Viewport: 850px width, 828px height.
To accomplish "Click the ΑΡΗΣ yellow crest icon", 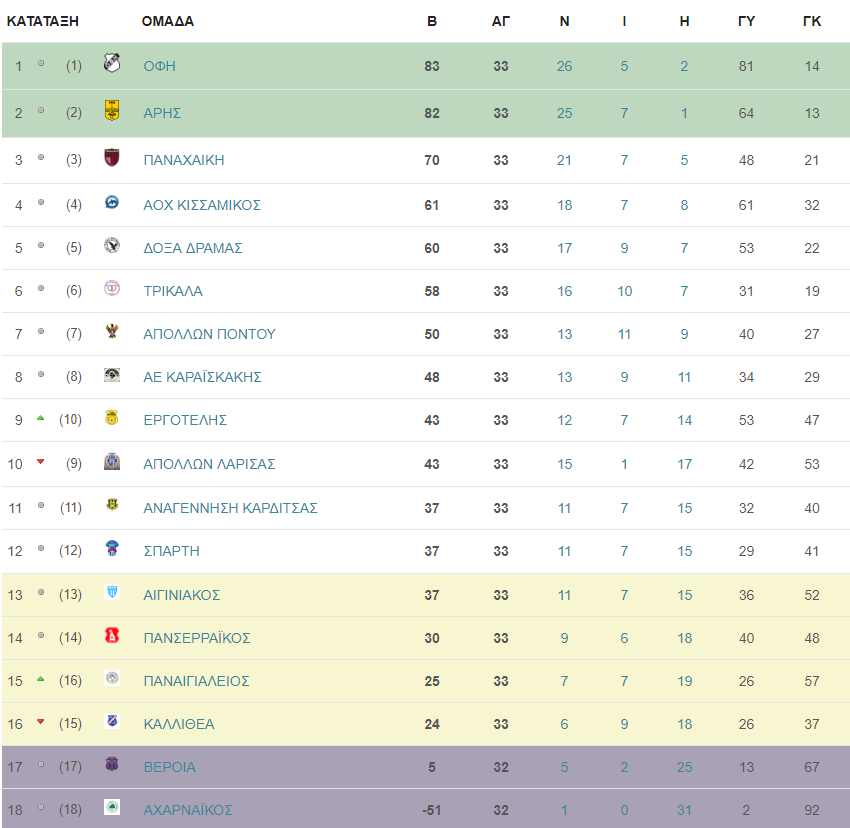I will click(x=112, y=110).
